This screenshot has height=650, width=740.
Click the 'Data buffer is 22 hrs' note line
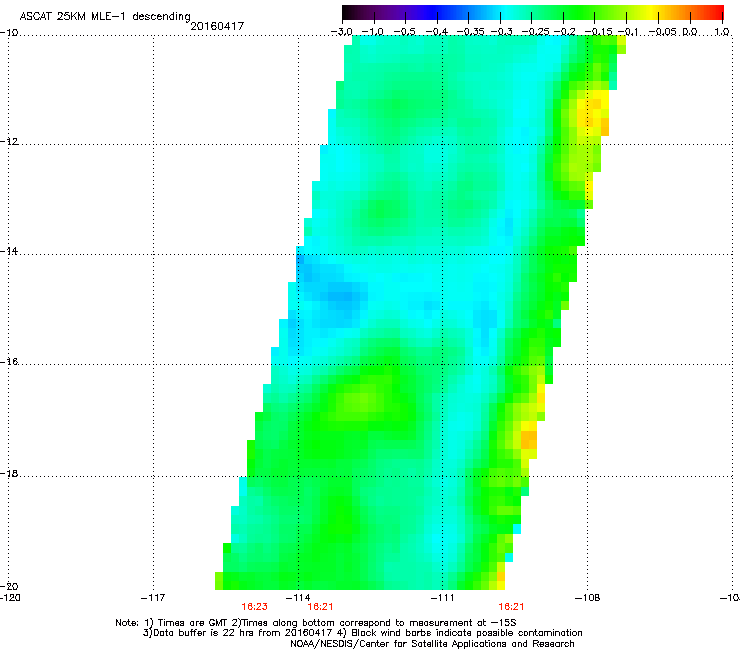363,633
